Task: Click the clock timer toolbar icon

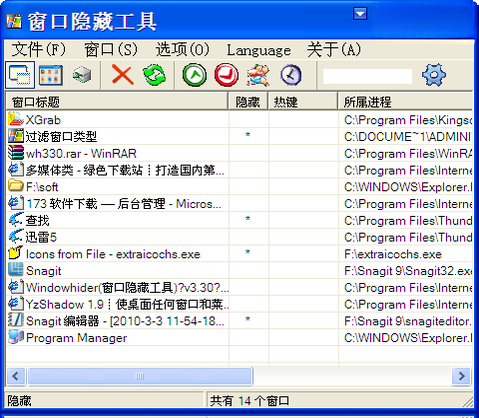Action: click(291, 75)
